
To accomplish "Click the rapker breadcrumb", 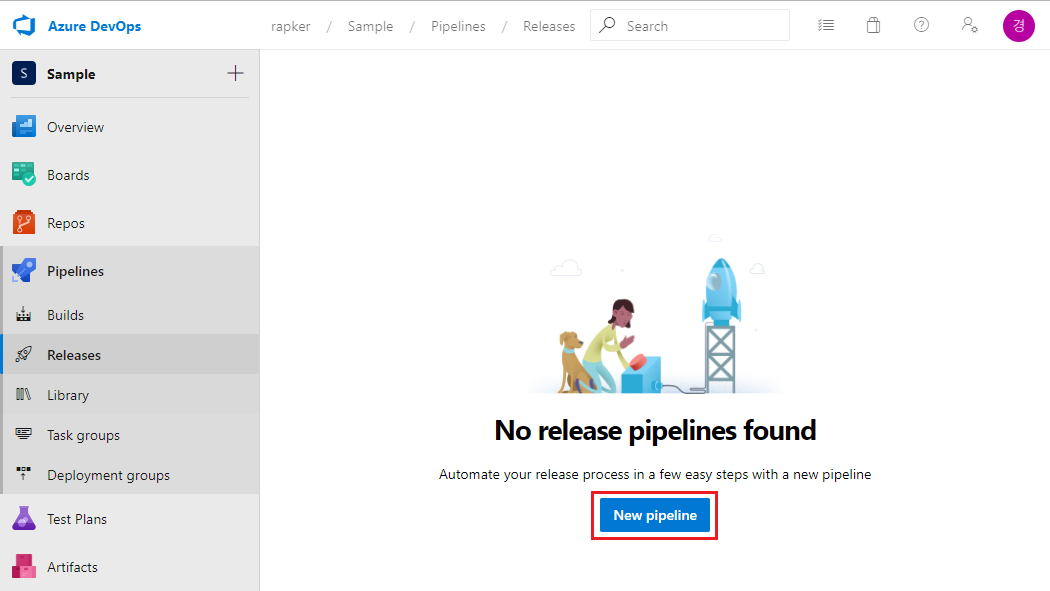I will tap(291, 26).
